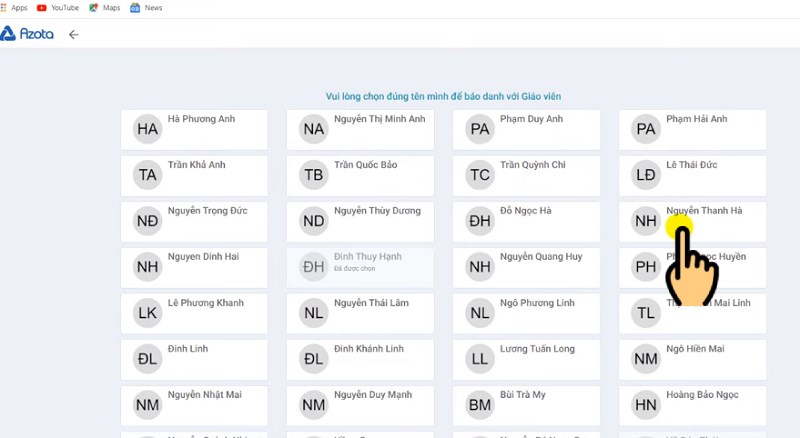Open the YouTube bookmark

tap(58, 8)
